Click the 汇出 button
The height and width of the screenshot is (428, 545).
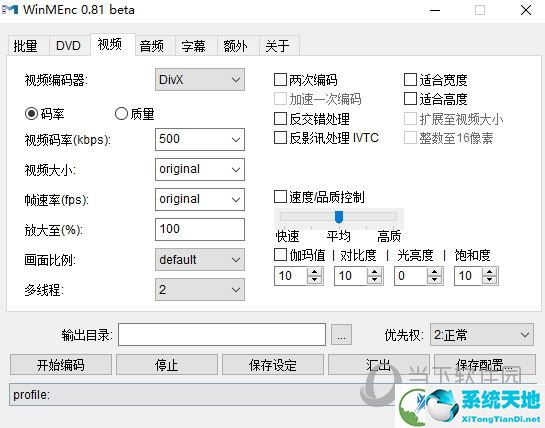click(x=379, y=365)
